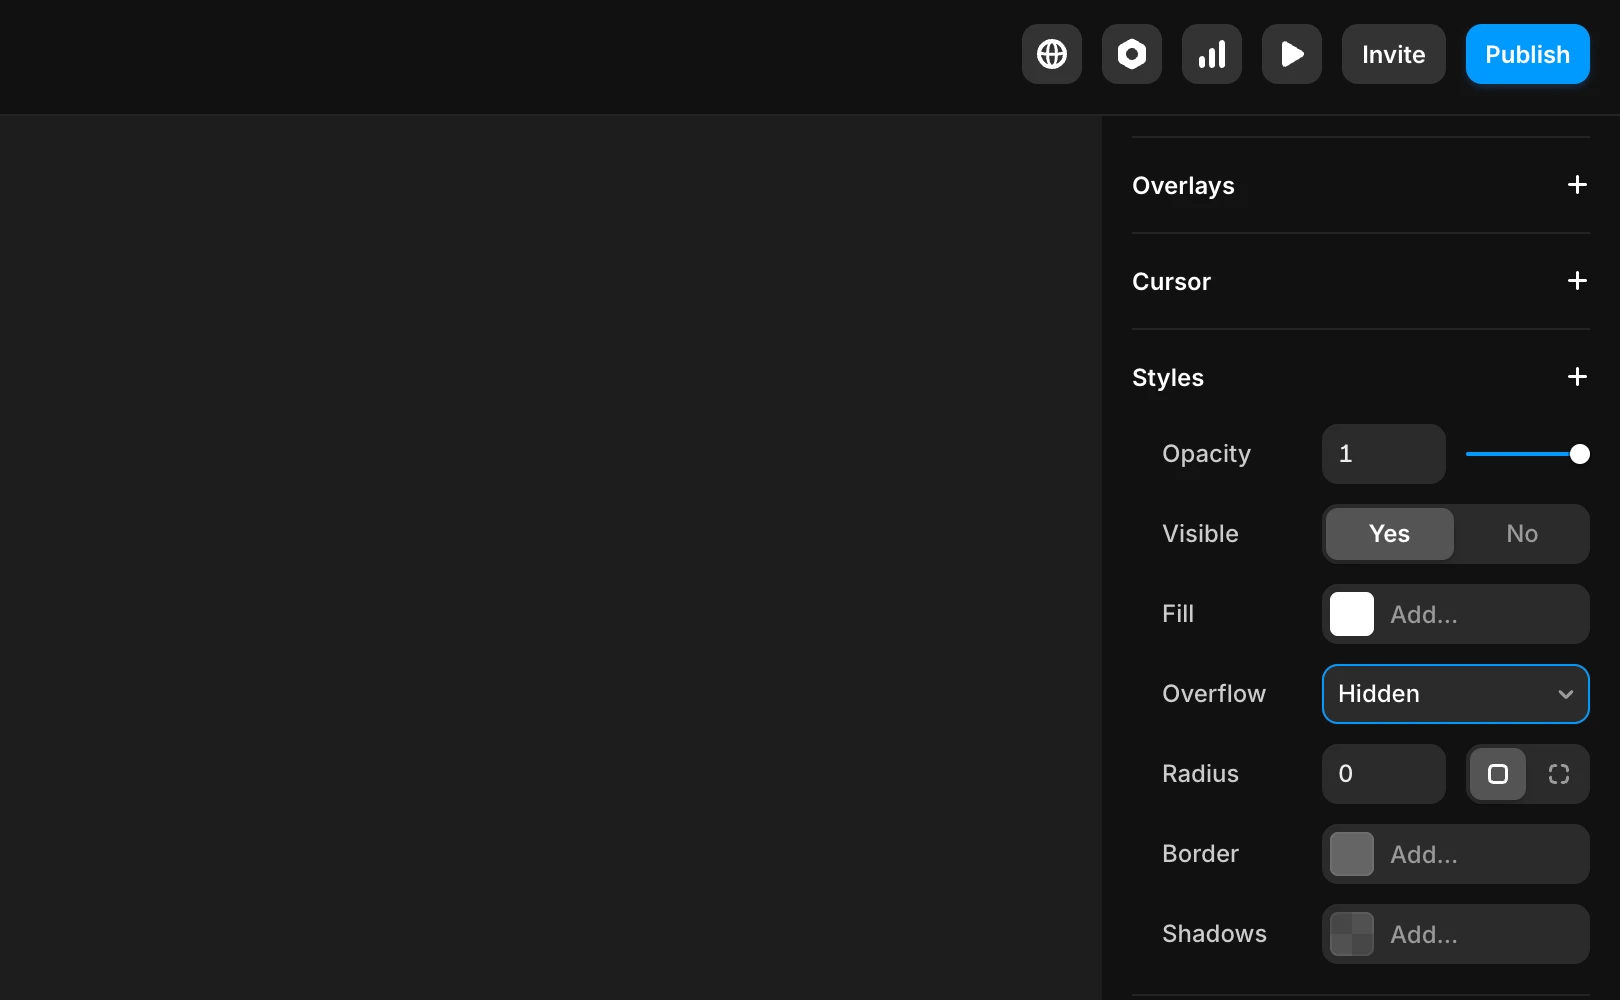Screen dimensions: 1620x1000
Task: Add a style with the plus icon
Action: click(x=1577, y=377)
